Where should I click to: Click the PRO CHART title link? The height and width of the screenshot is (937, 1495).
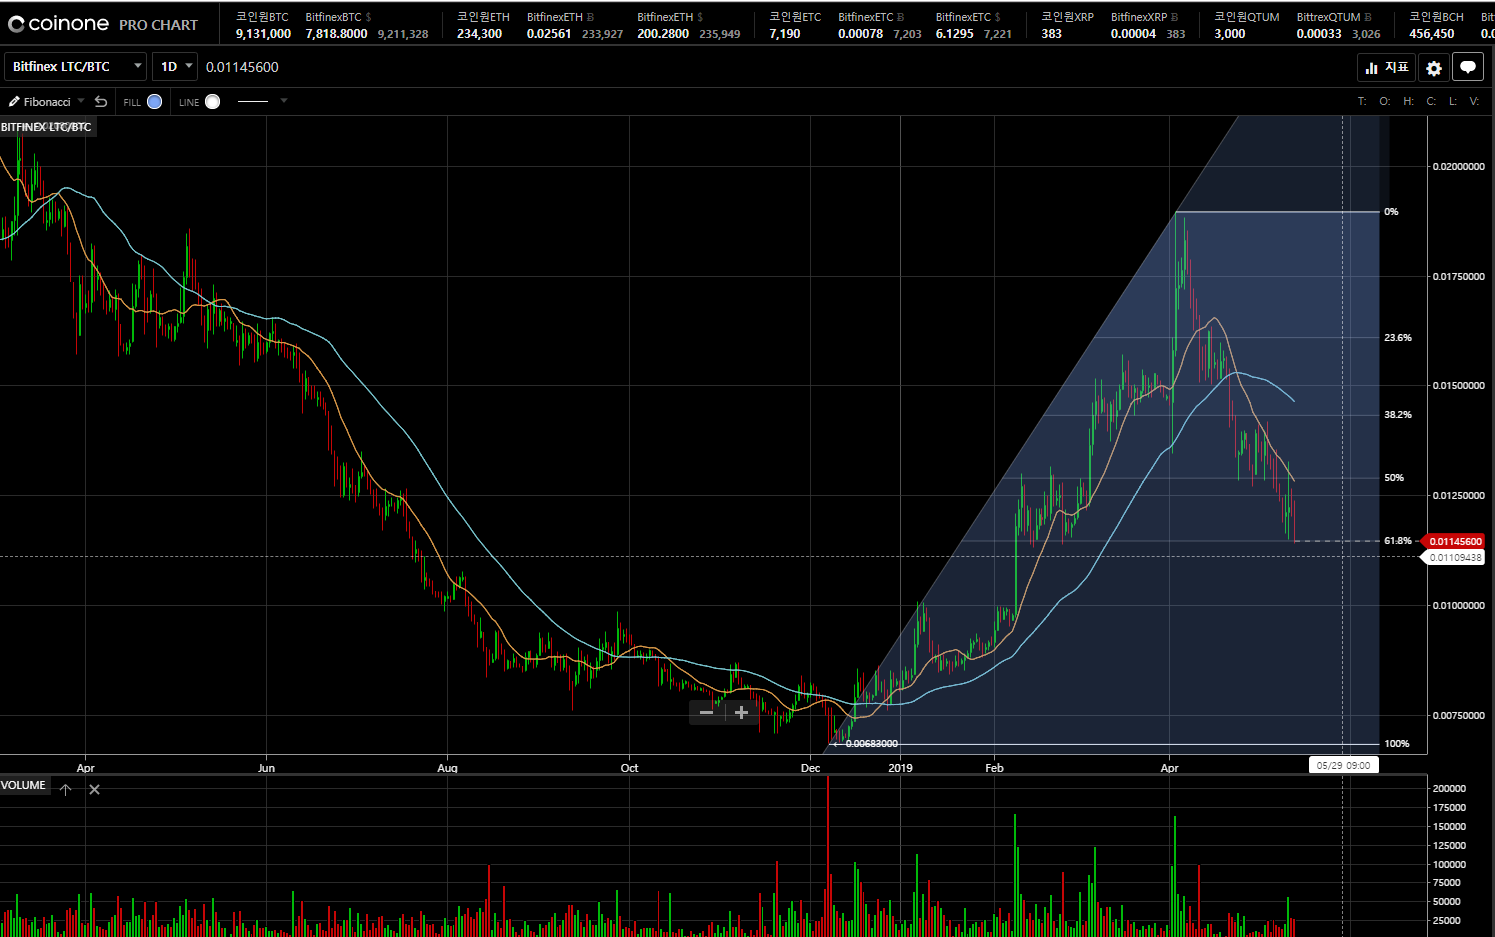(x=158, y=25)
